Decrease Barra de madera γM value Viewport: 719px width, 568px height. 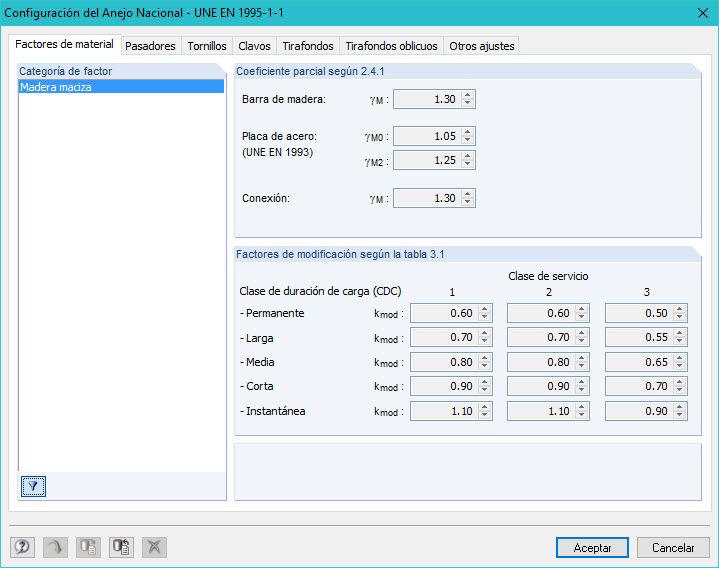pos(467,103)
